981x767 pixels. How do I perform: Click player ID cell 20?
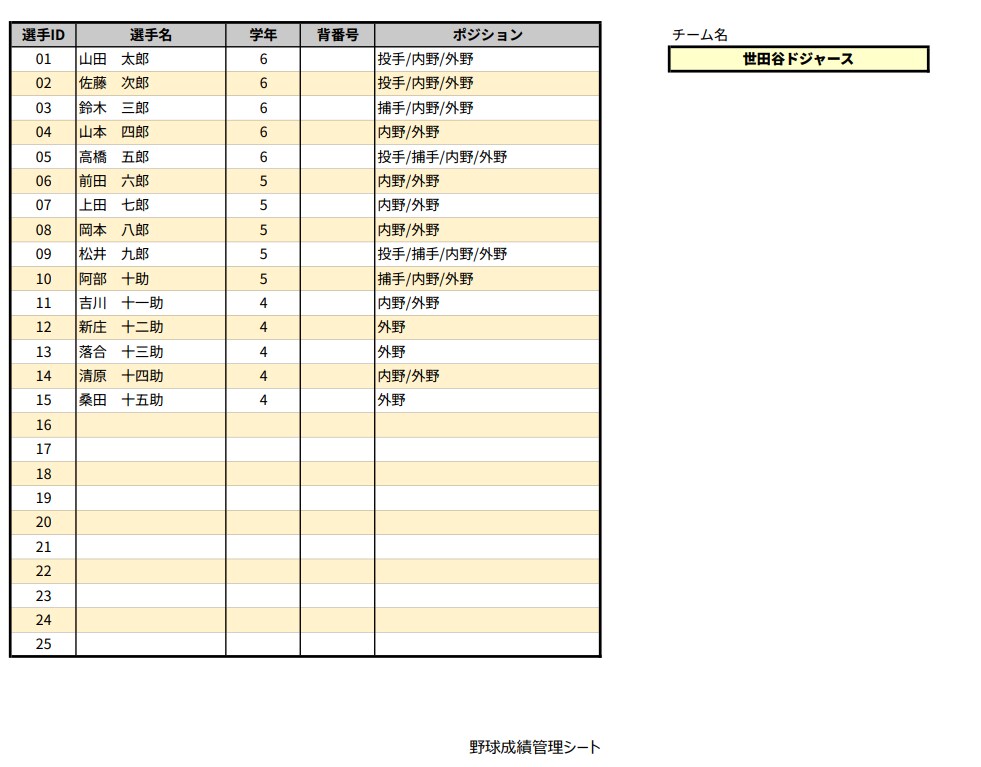pos(43,523)
